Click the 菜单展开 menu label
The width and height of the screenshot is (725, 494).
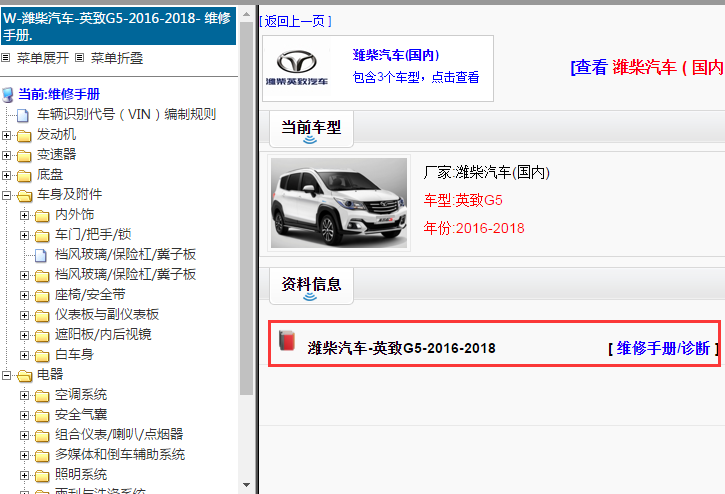point(43,58)
